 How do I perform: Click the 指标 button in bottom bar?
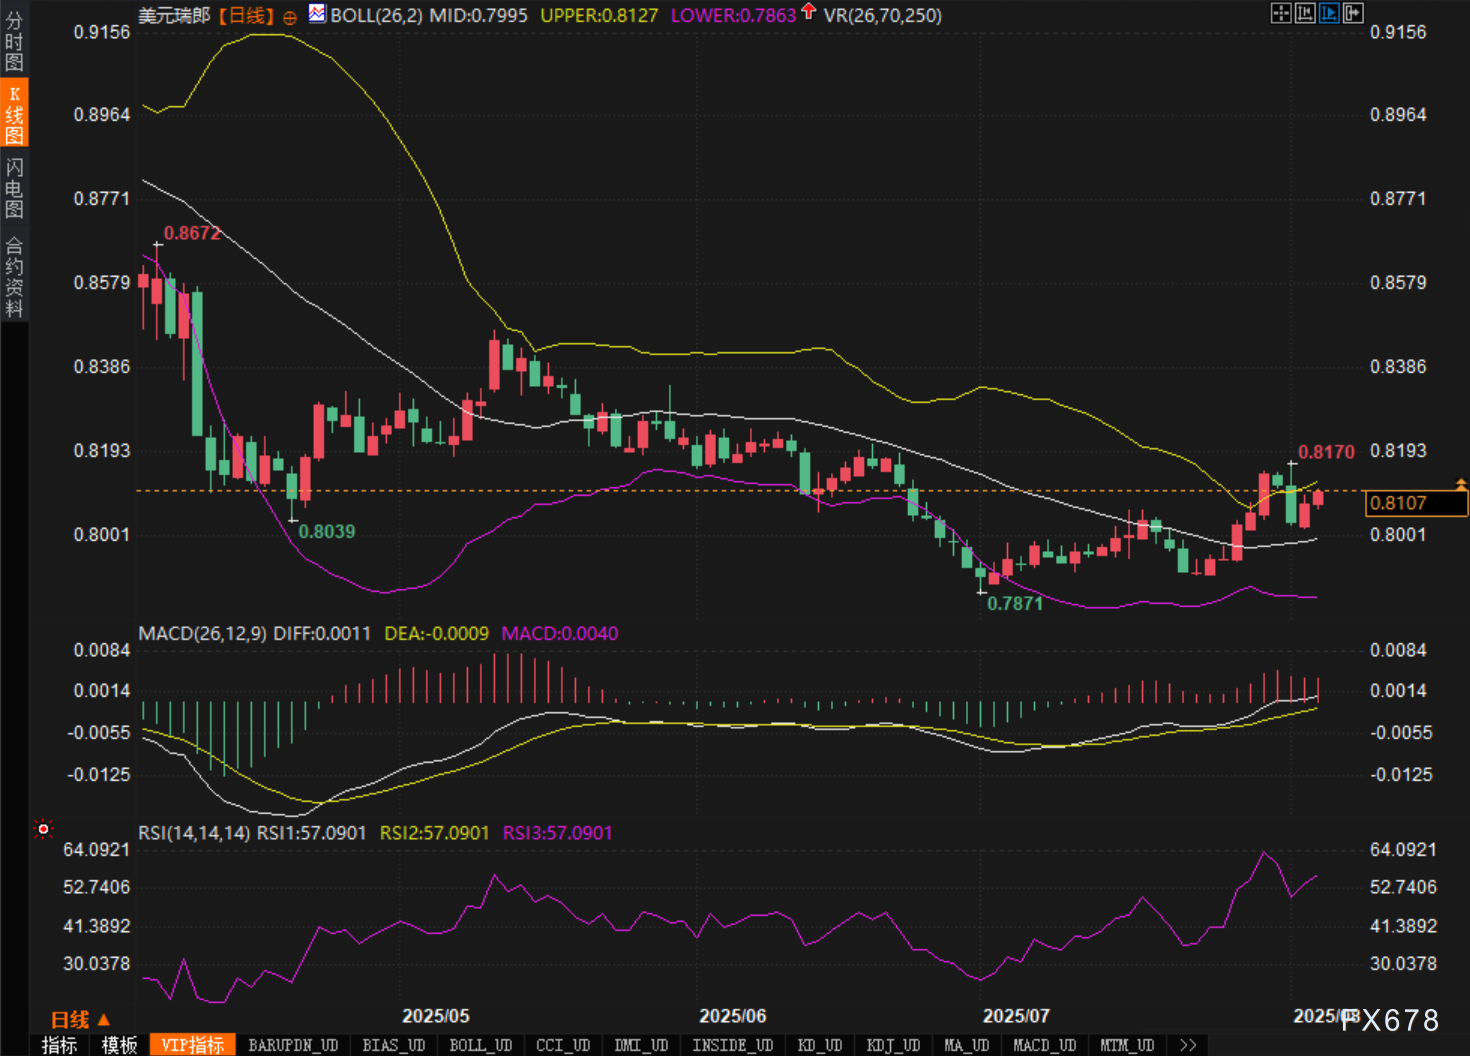tap(60, 1045)
